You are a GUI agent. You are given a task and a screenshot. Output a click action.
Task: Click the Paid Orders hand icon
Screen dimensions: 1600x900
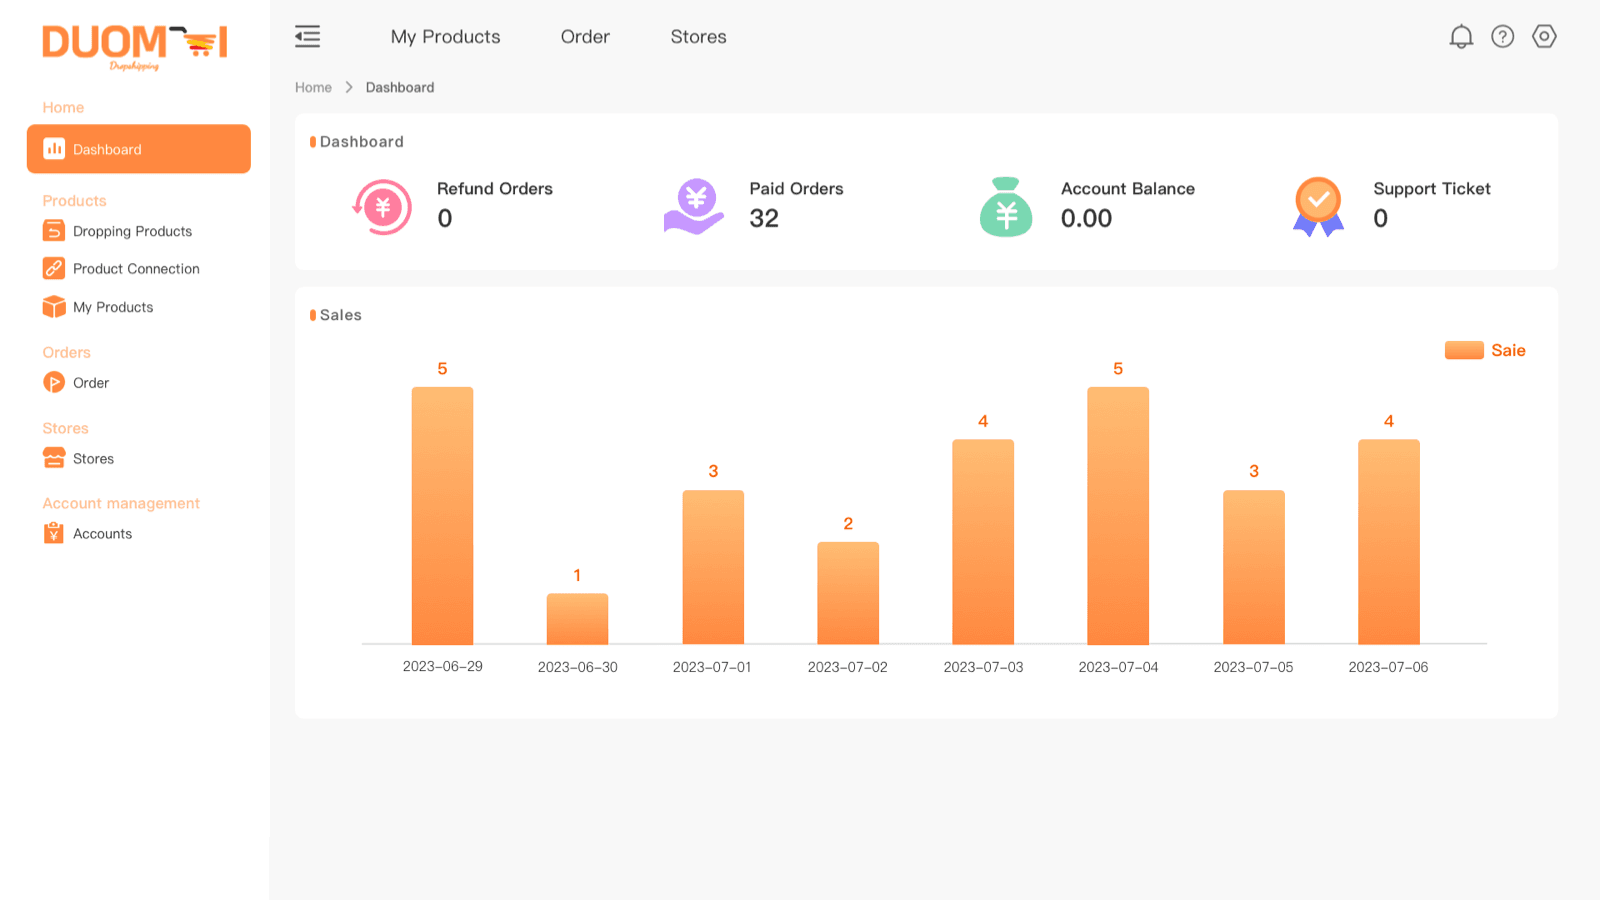[x=694, y=207]
